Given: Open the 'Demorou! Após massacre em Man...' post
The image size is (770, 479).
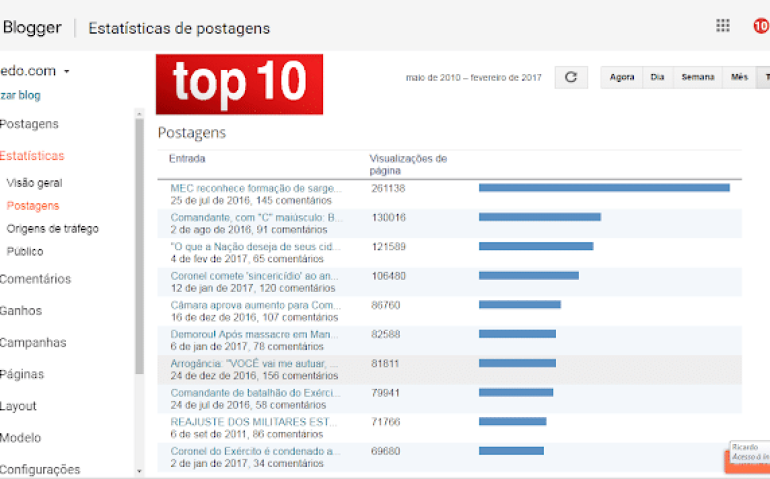Looking at the screenshot, I should coord(254,335).
